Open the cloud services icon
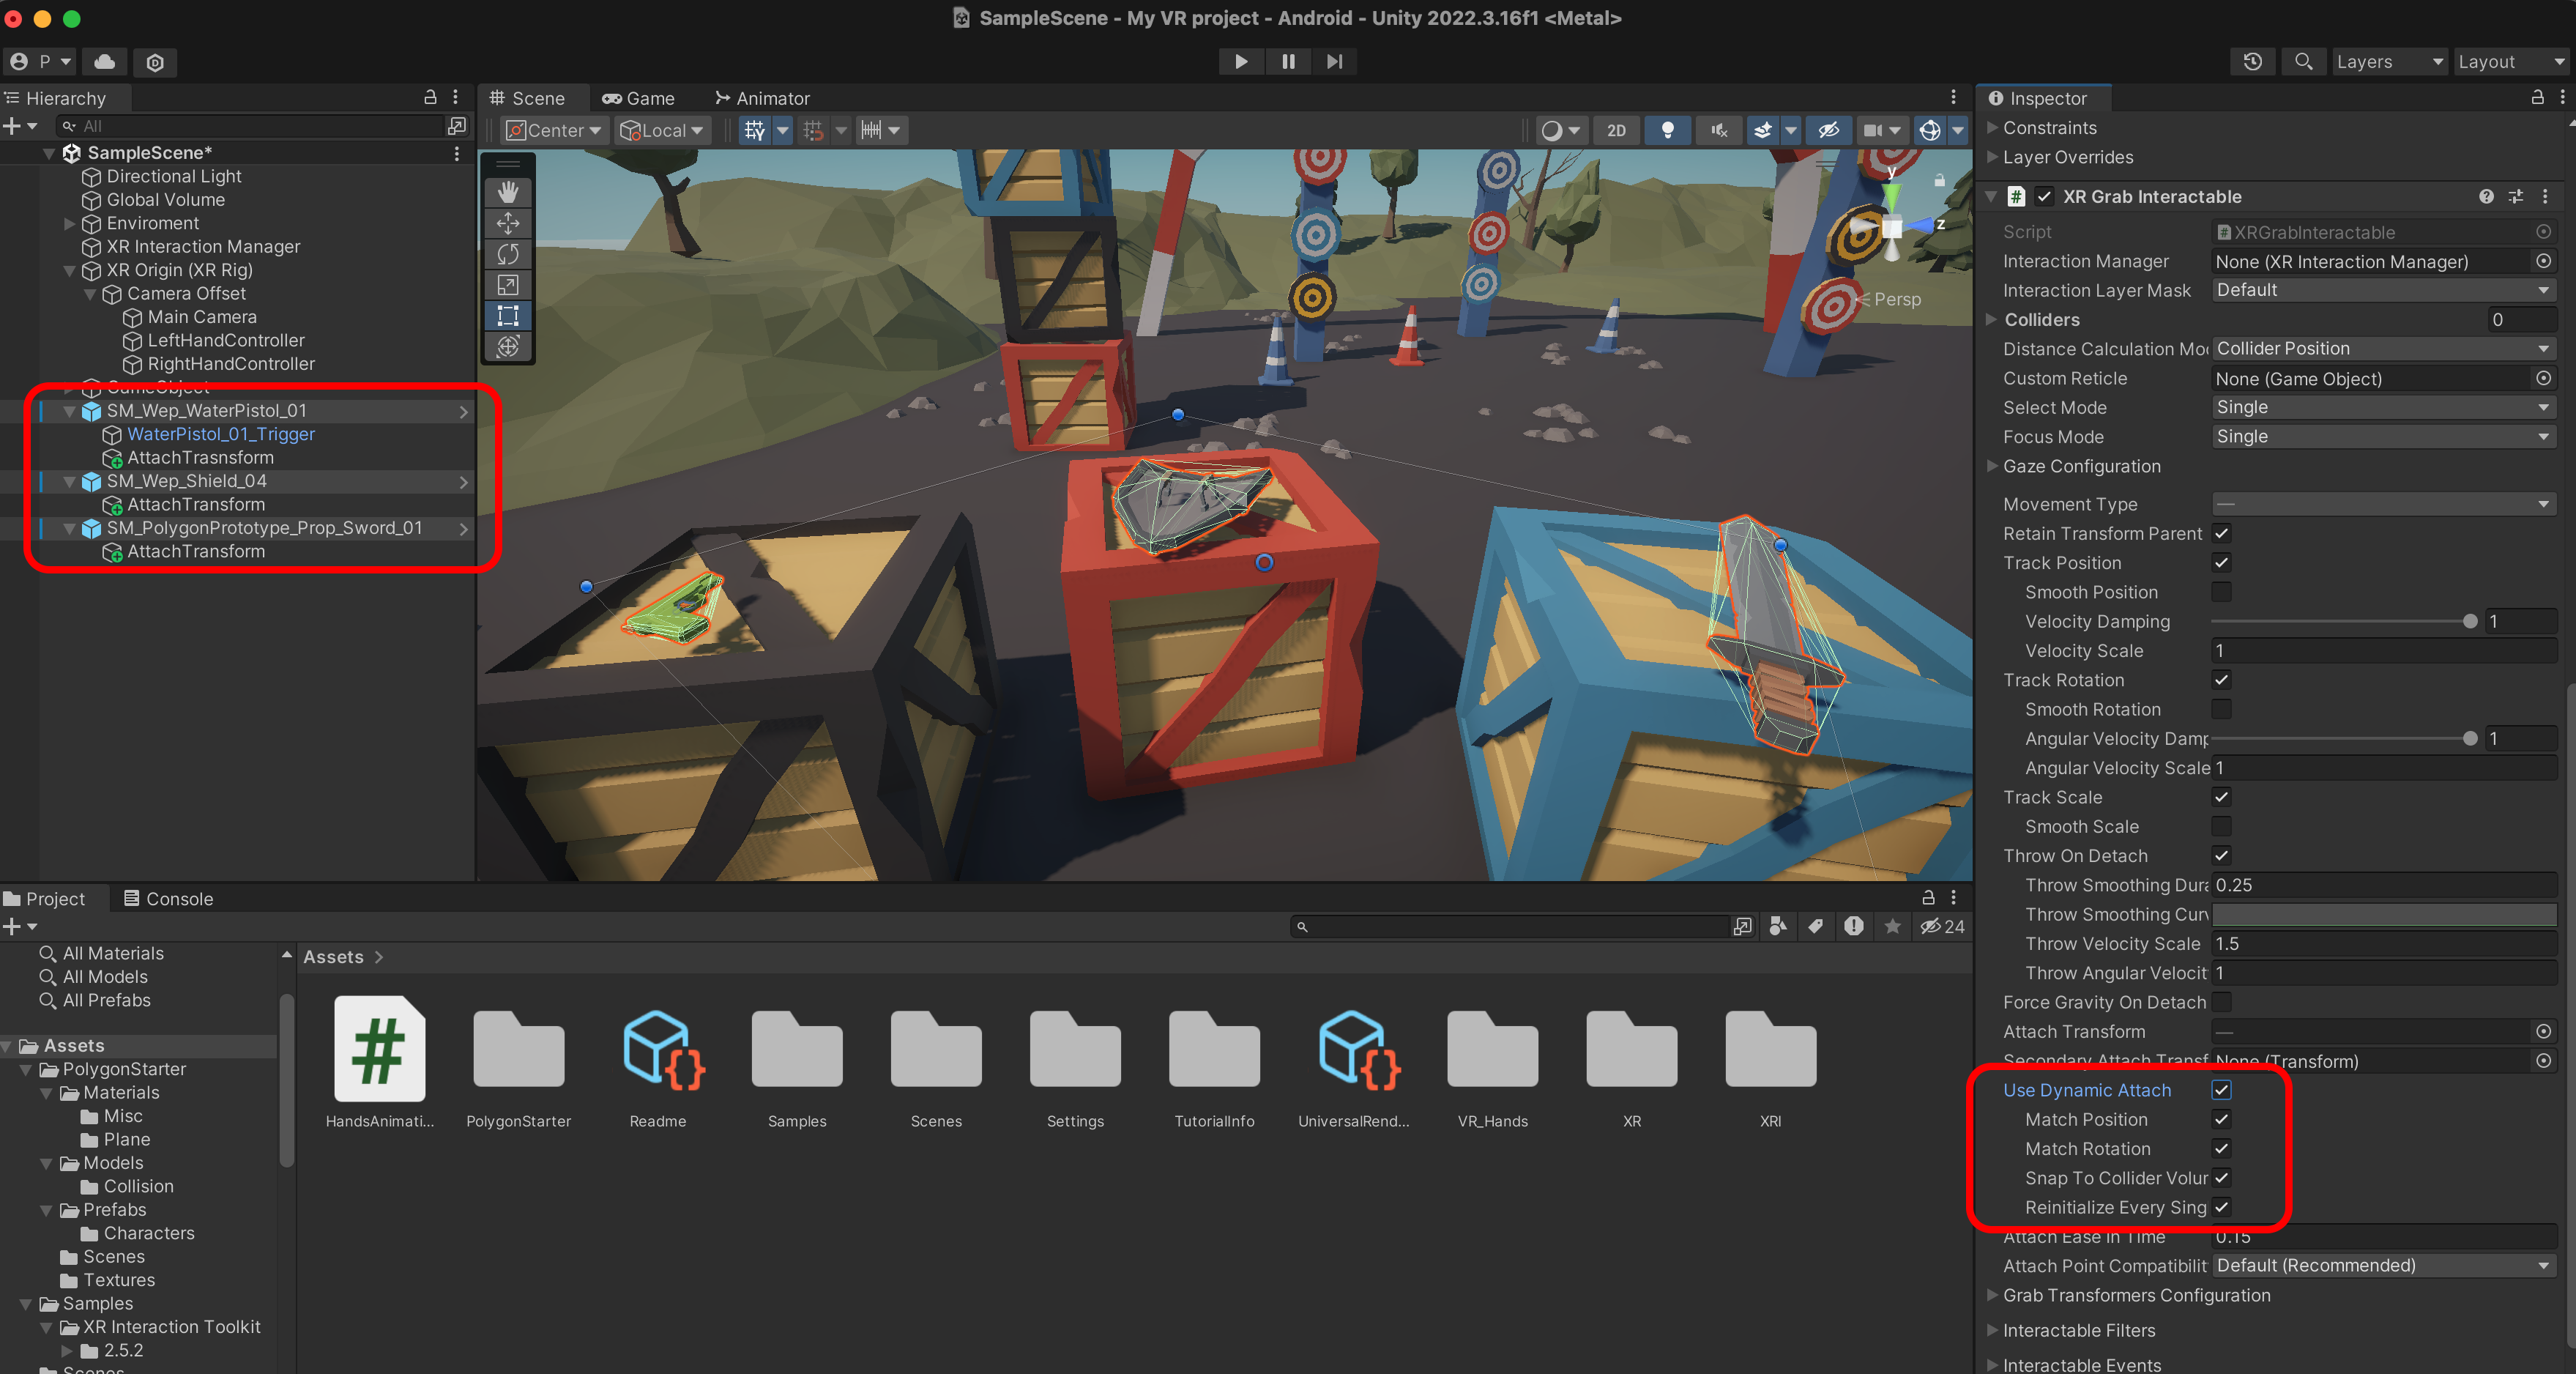The width and height of the screenshot is (2576, 1374). [x=104, y=62]
